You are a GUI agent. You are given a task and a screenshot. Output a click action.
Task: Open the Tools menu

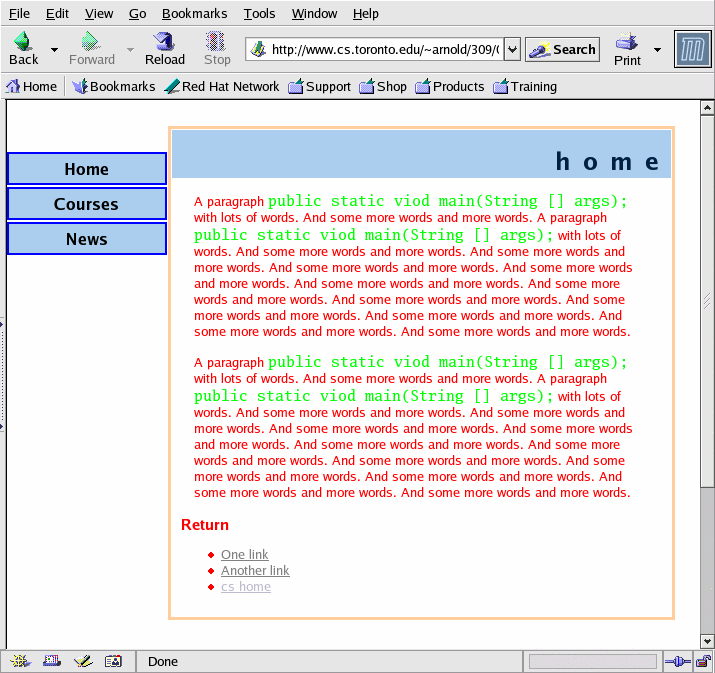259,14
